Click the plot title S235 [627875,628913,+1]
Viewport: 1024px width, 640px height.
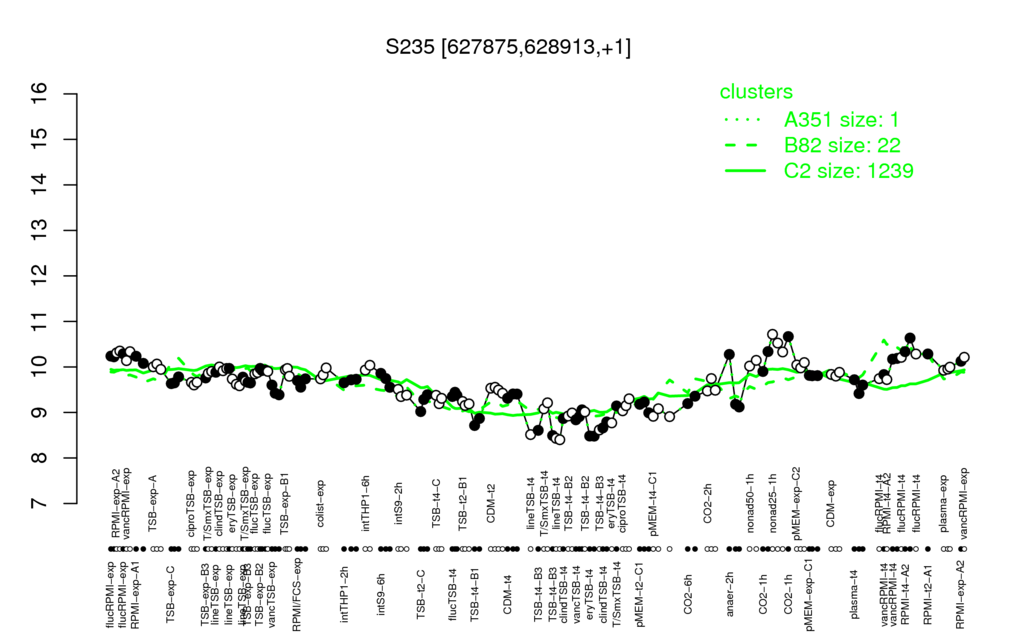pyautogui.click(x=508, y=48)
